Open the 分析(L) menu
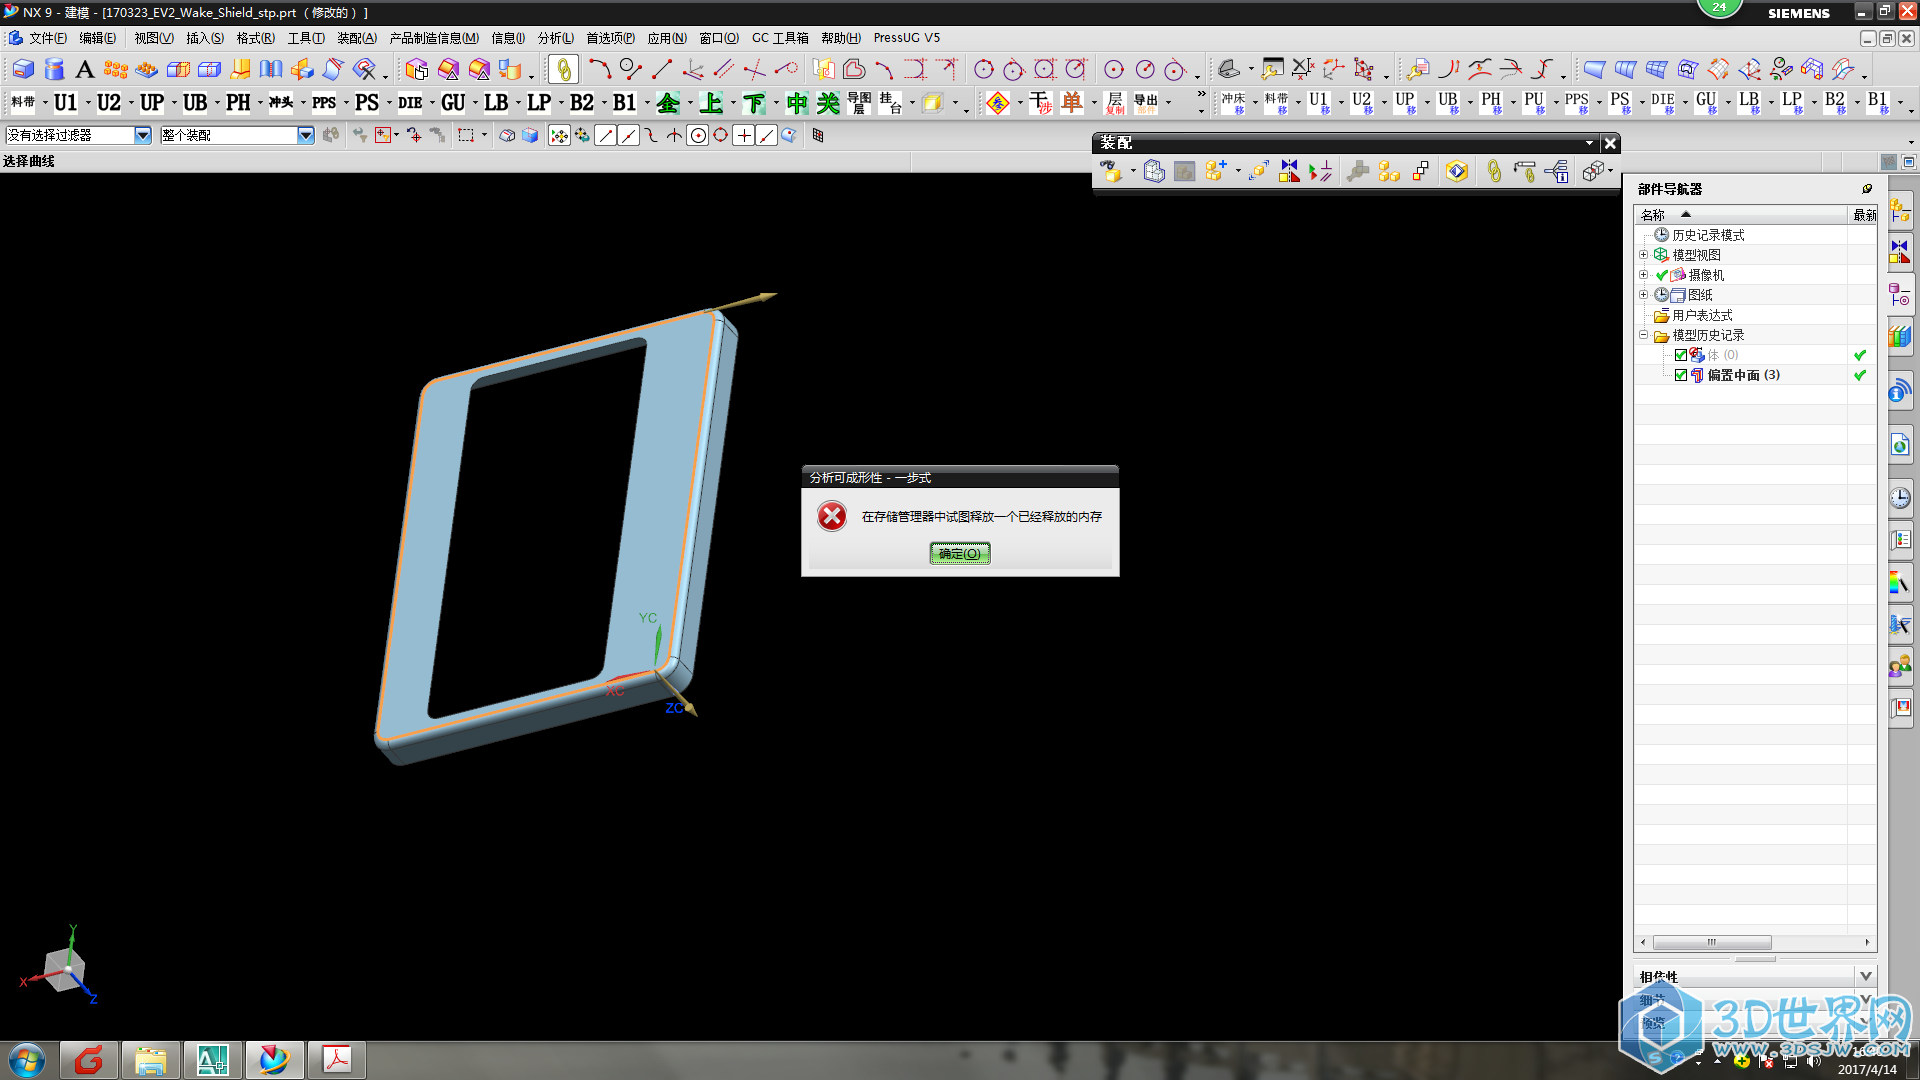This screenshot has width=1920, height=1080. tap(555, 38)
